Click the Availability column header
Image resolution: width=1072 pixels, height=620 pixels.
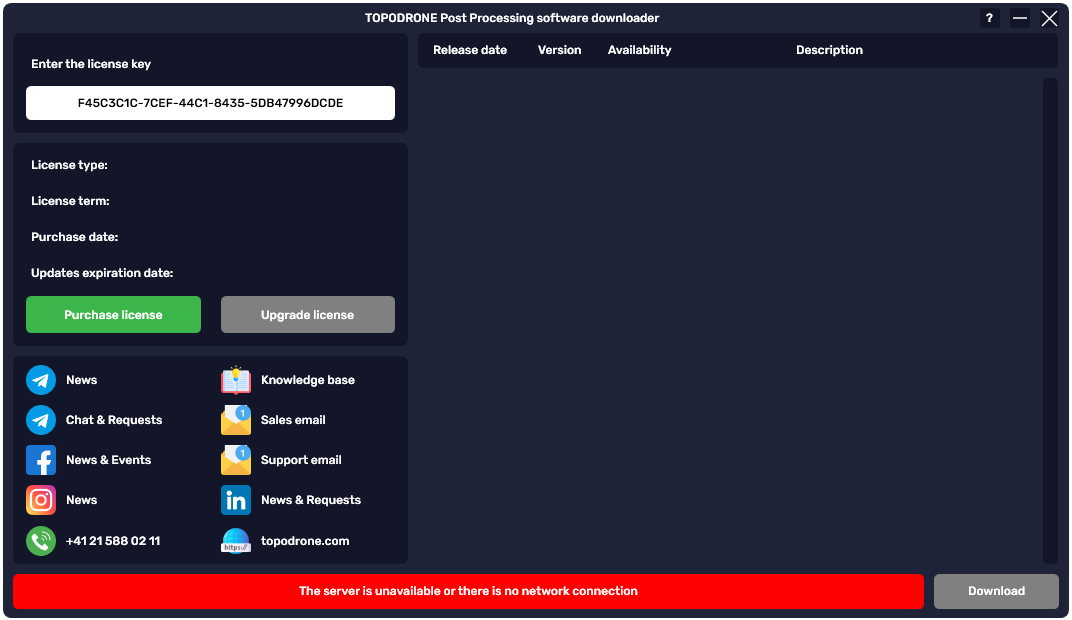tap(639, 50)
